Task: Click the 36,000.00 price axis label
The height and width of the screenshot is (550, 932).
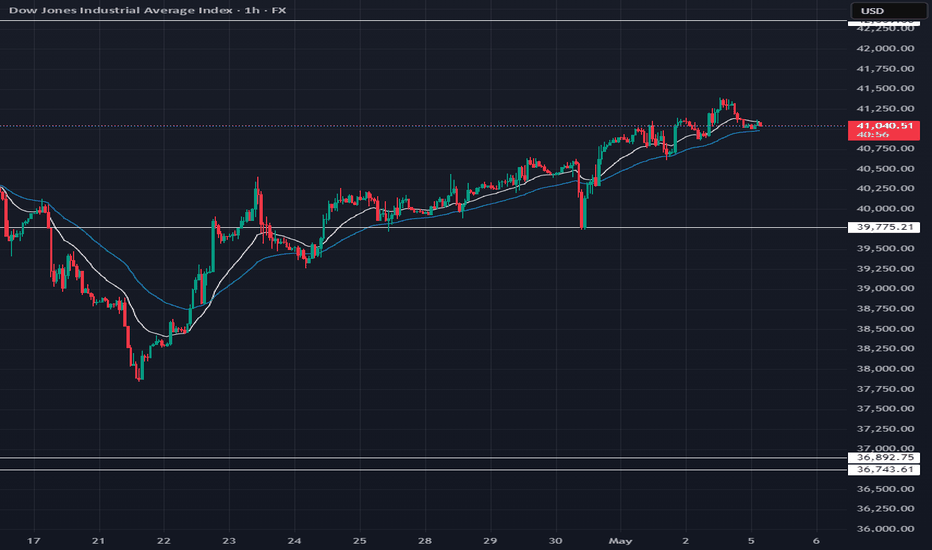Action: (x=885, y=528)
